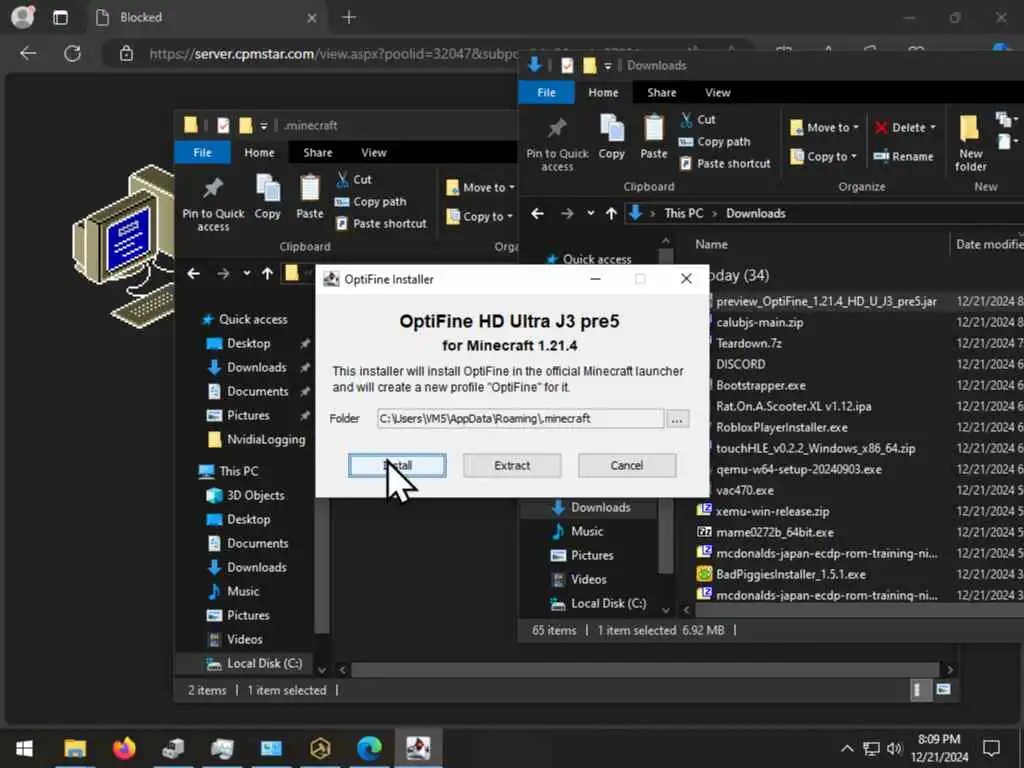1024x768 pixels.
Task: Open the Share tab in the Downloads window
Action: [662, 93]
